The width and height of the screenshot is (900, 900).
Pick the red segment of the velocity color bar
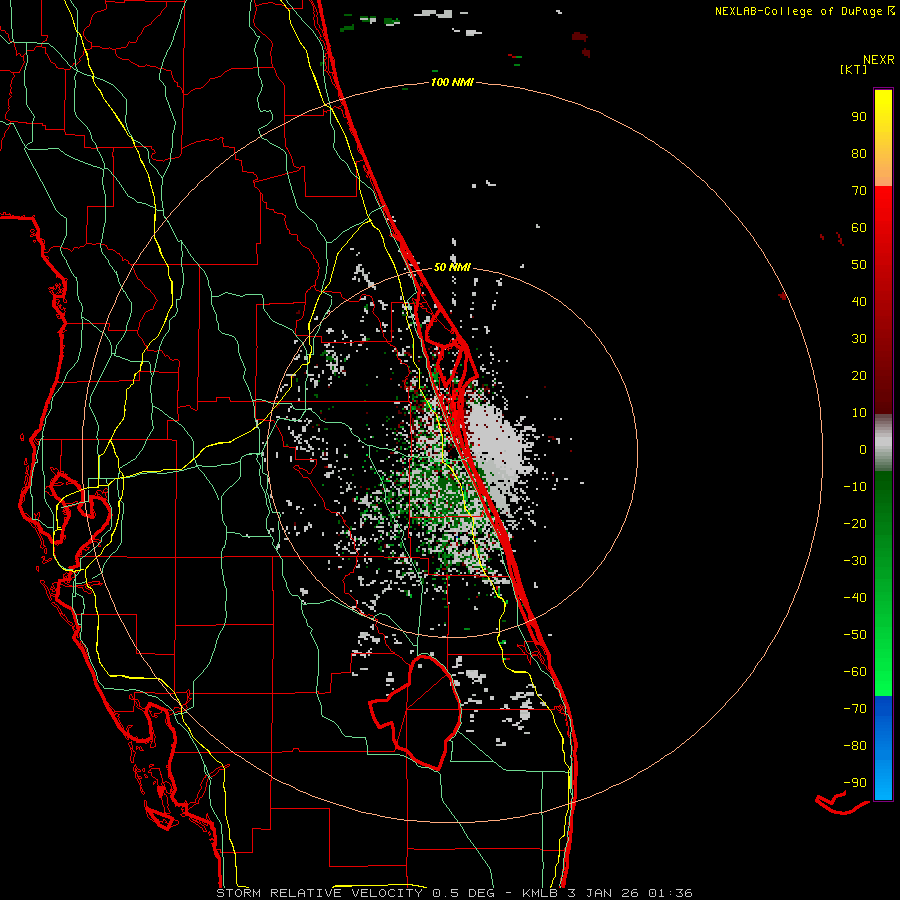(883, 300)
